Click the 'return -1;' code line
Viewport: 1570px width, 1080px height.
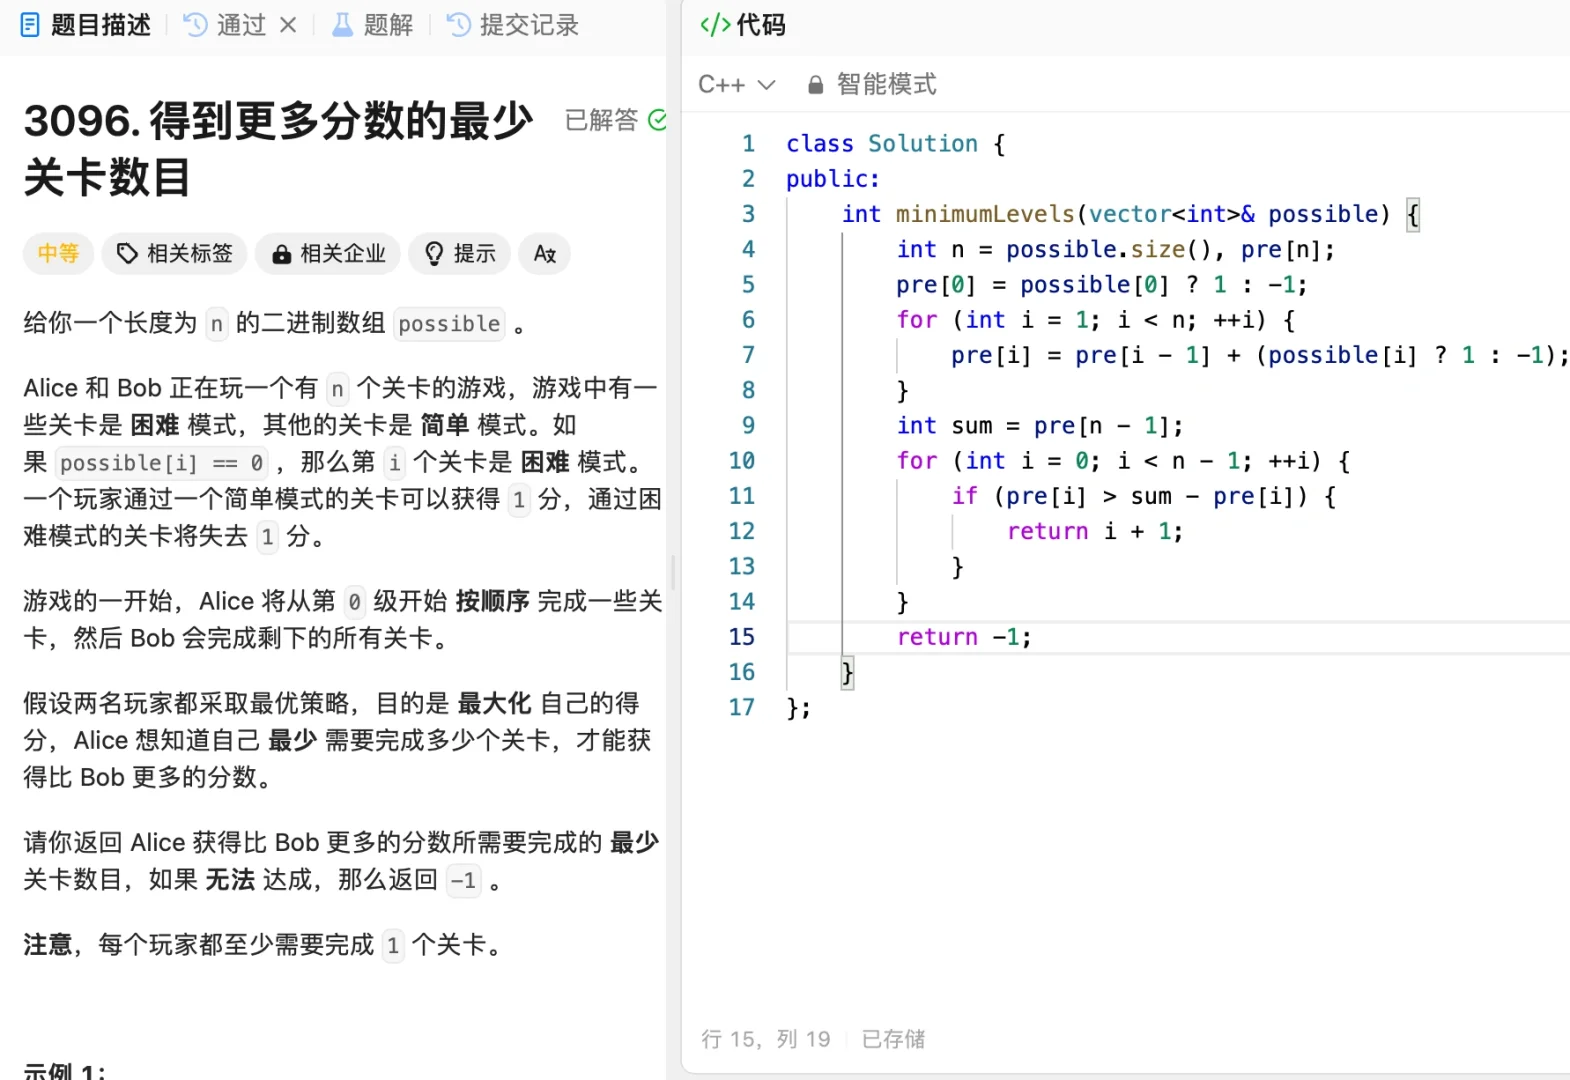(x=964, y=637)
